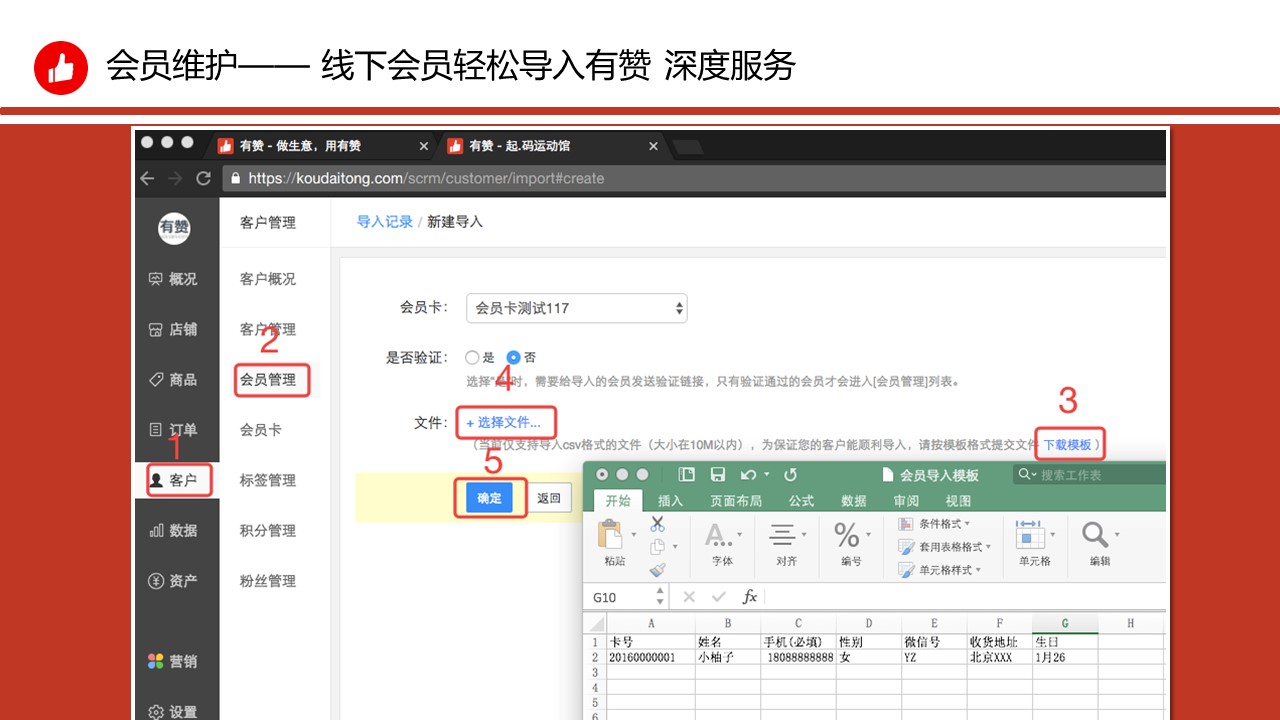Click Excel 字体 font group icon
Image resolution: width=1280 pixels, height=720 pixels.
click(x=719, y=535)
